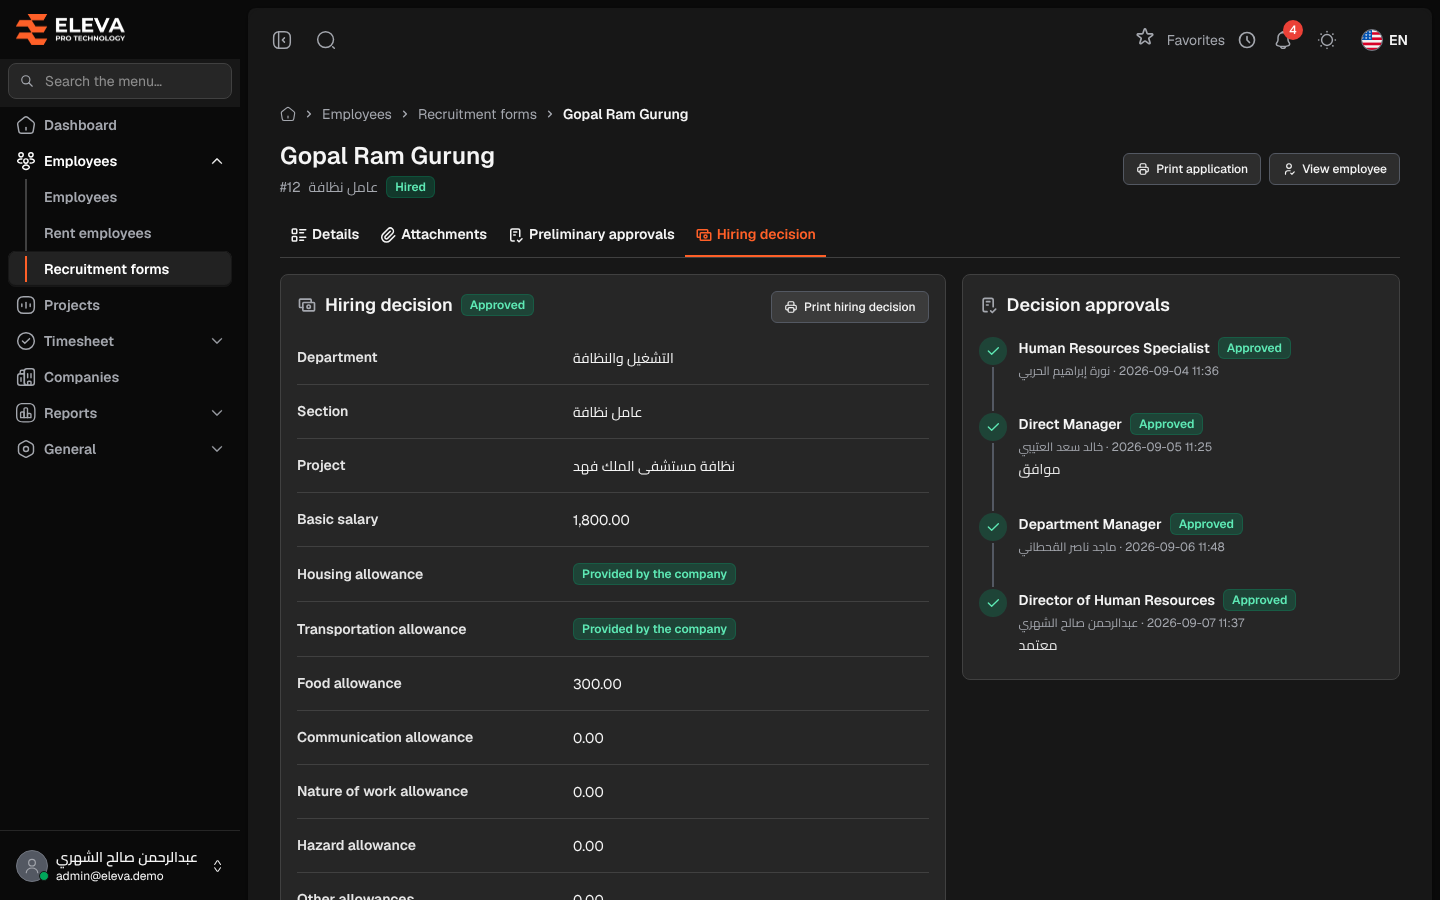Open notifications bell with 4 badge
This screenshot has height=900, width=1440.
pyautogui.click(x=1284, y=39)
